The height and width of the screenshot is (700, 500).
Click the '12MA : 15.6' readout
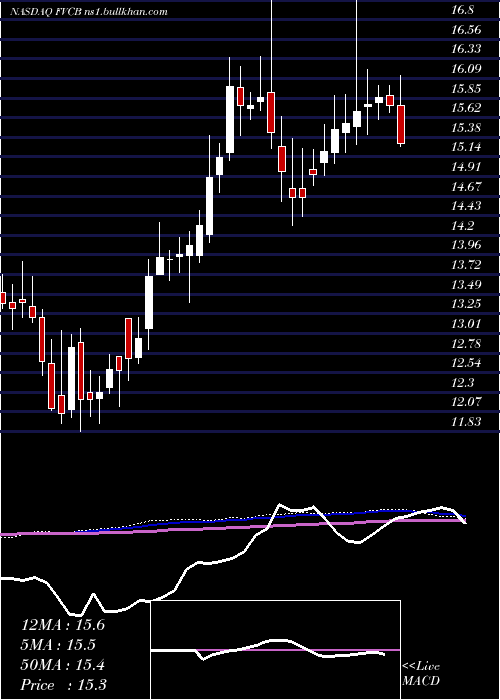click(63, 625)
